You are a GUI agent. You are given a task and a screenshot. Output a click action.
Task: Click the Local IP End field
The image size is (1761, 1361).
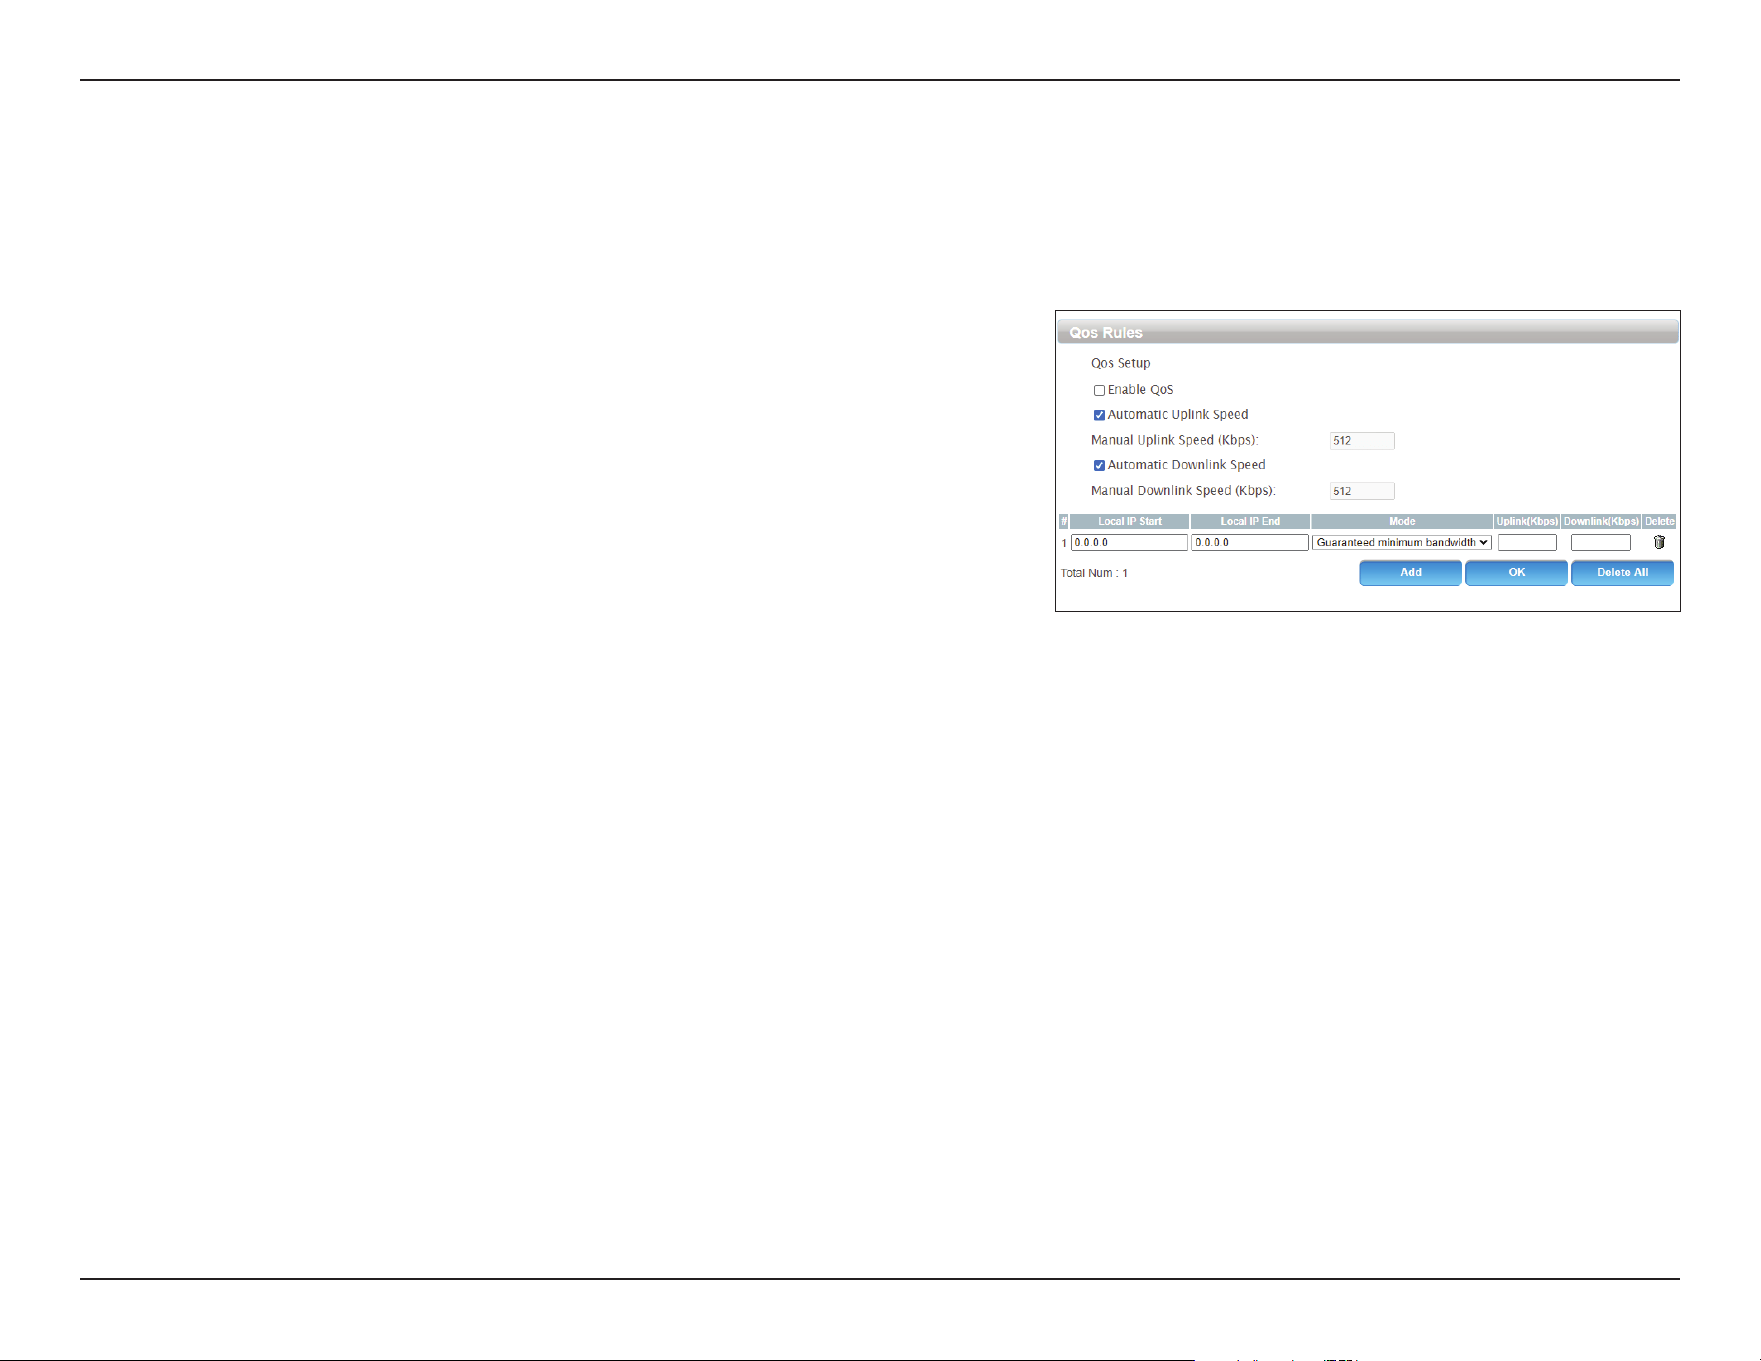coord(1250,542)
